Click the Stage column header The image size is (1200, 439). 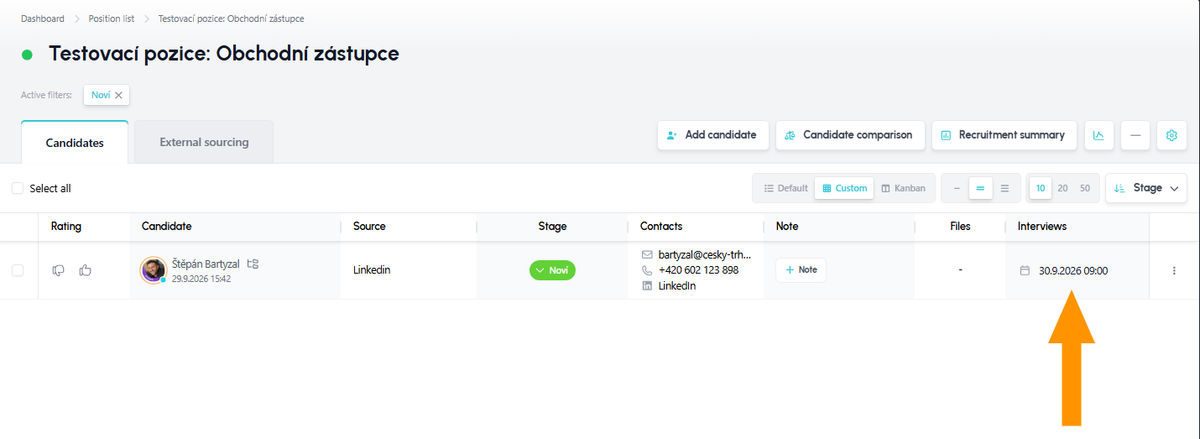552,227
